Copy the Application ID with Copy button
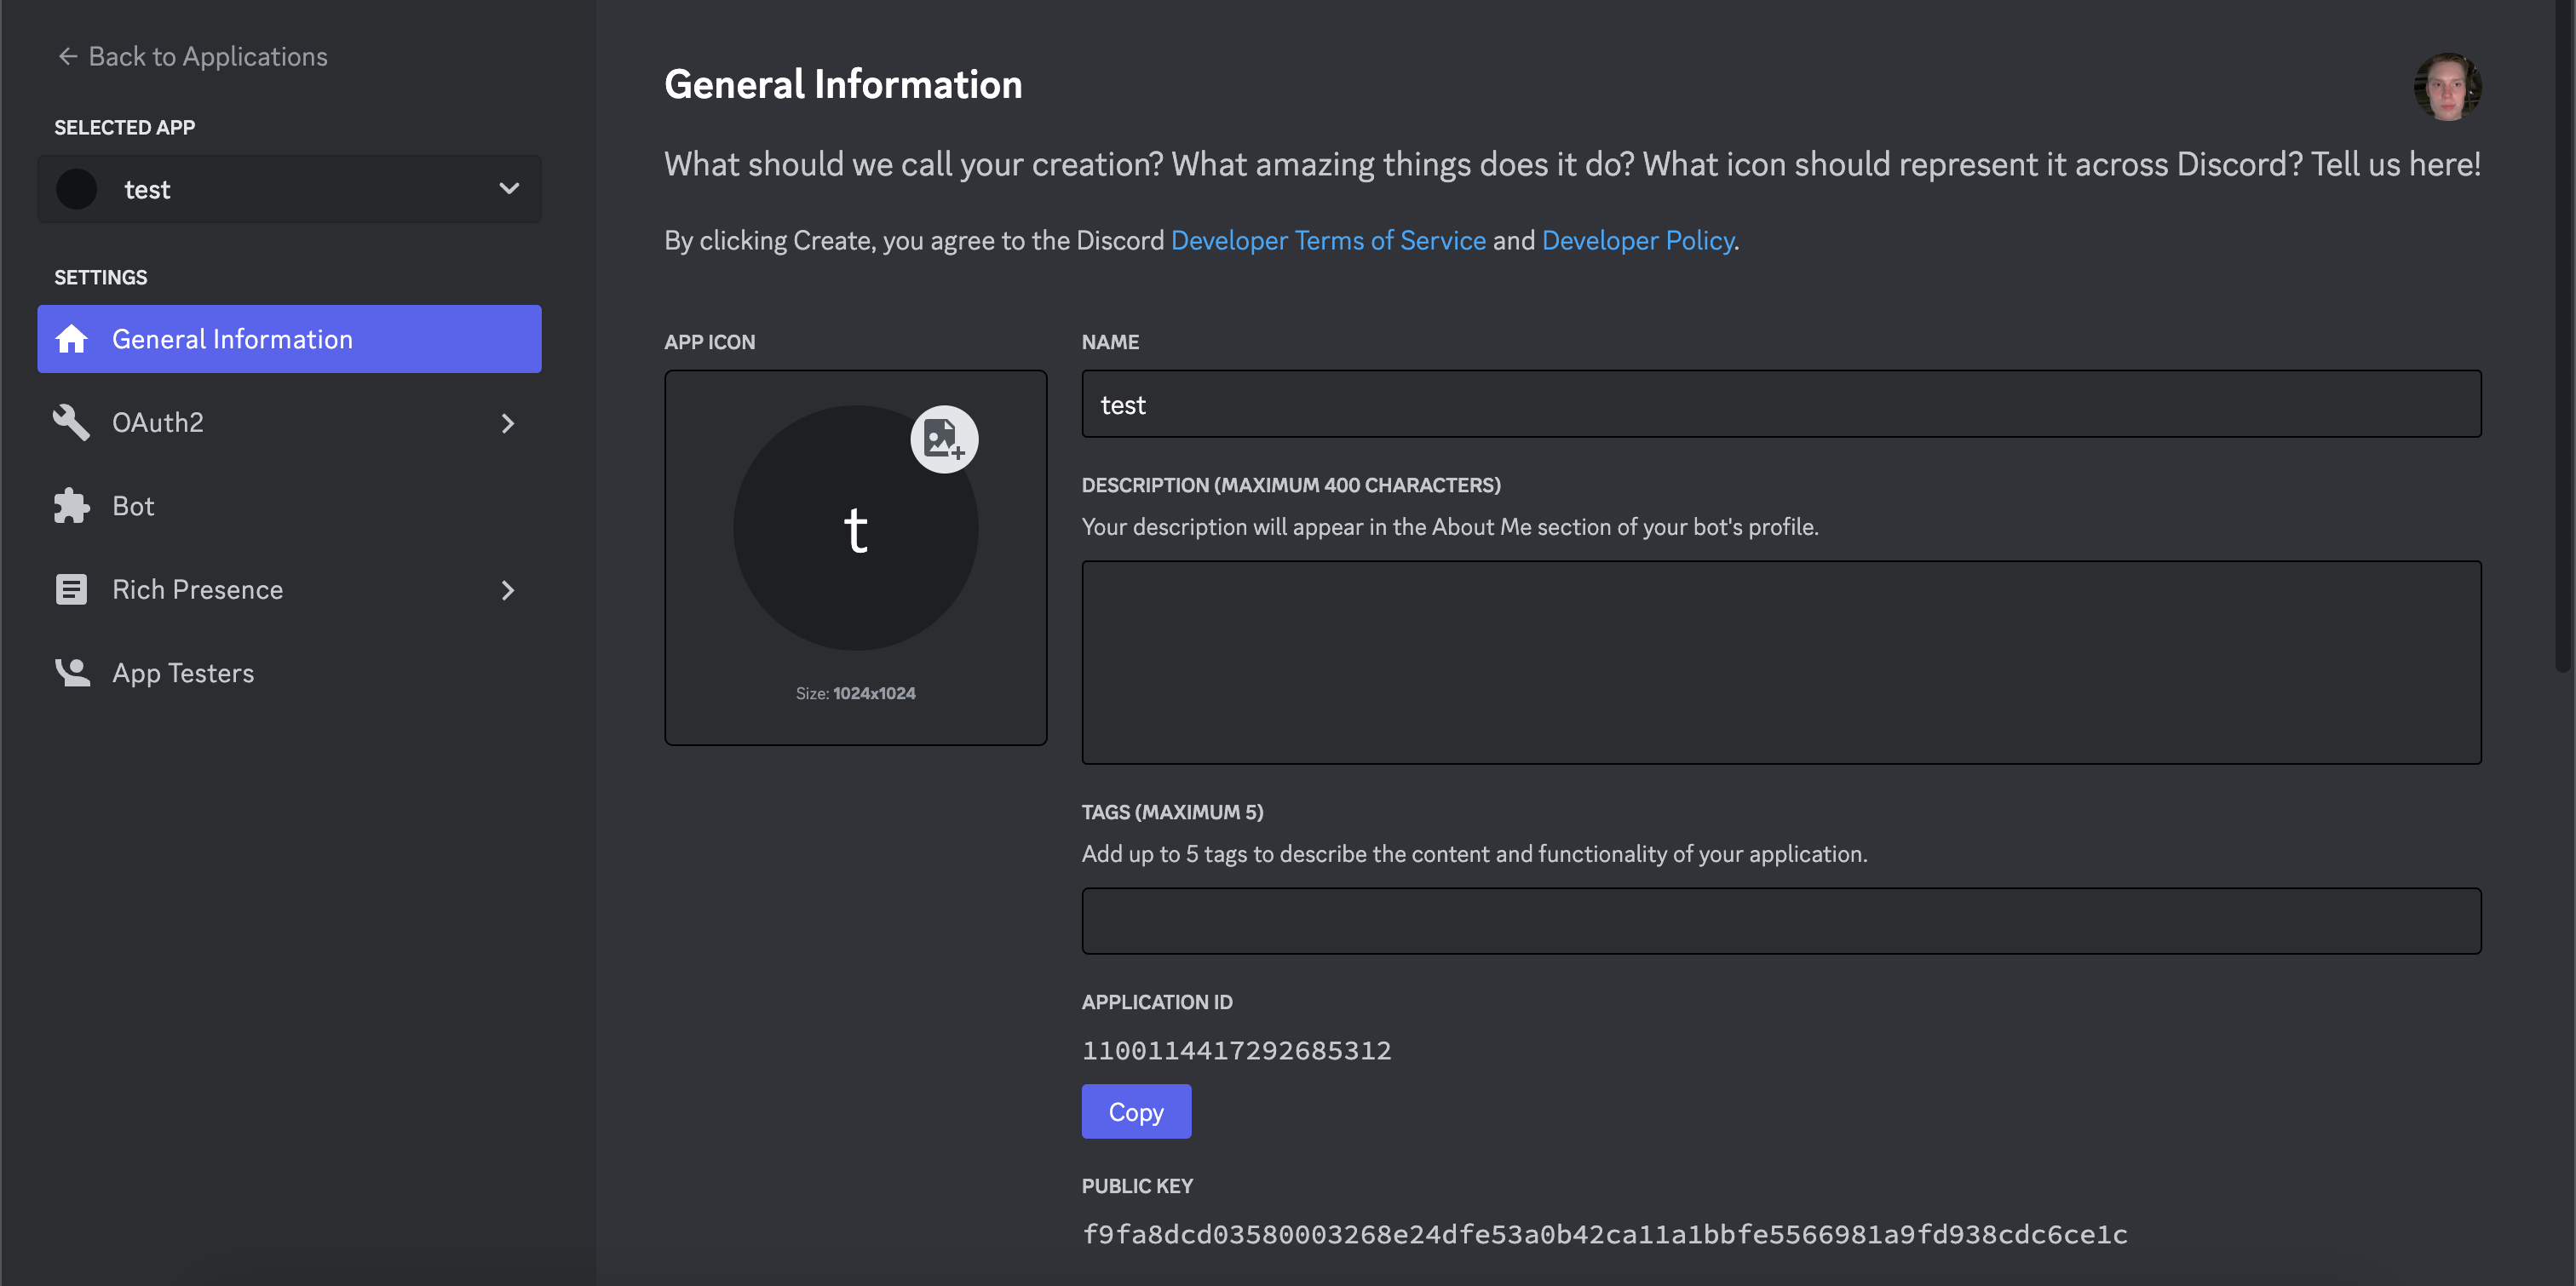 1136,1111
